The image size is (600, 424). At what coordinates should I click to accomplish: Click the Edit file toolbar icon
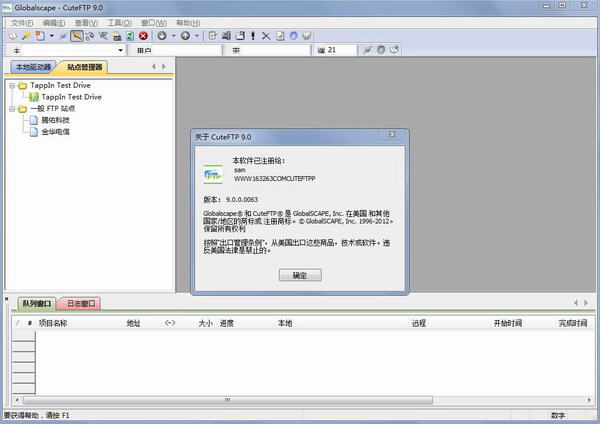(212, 36)
